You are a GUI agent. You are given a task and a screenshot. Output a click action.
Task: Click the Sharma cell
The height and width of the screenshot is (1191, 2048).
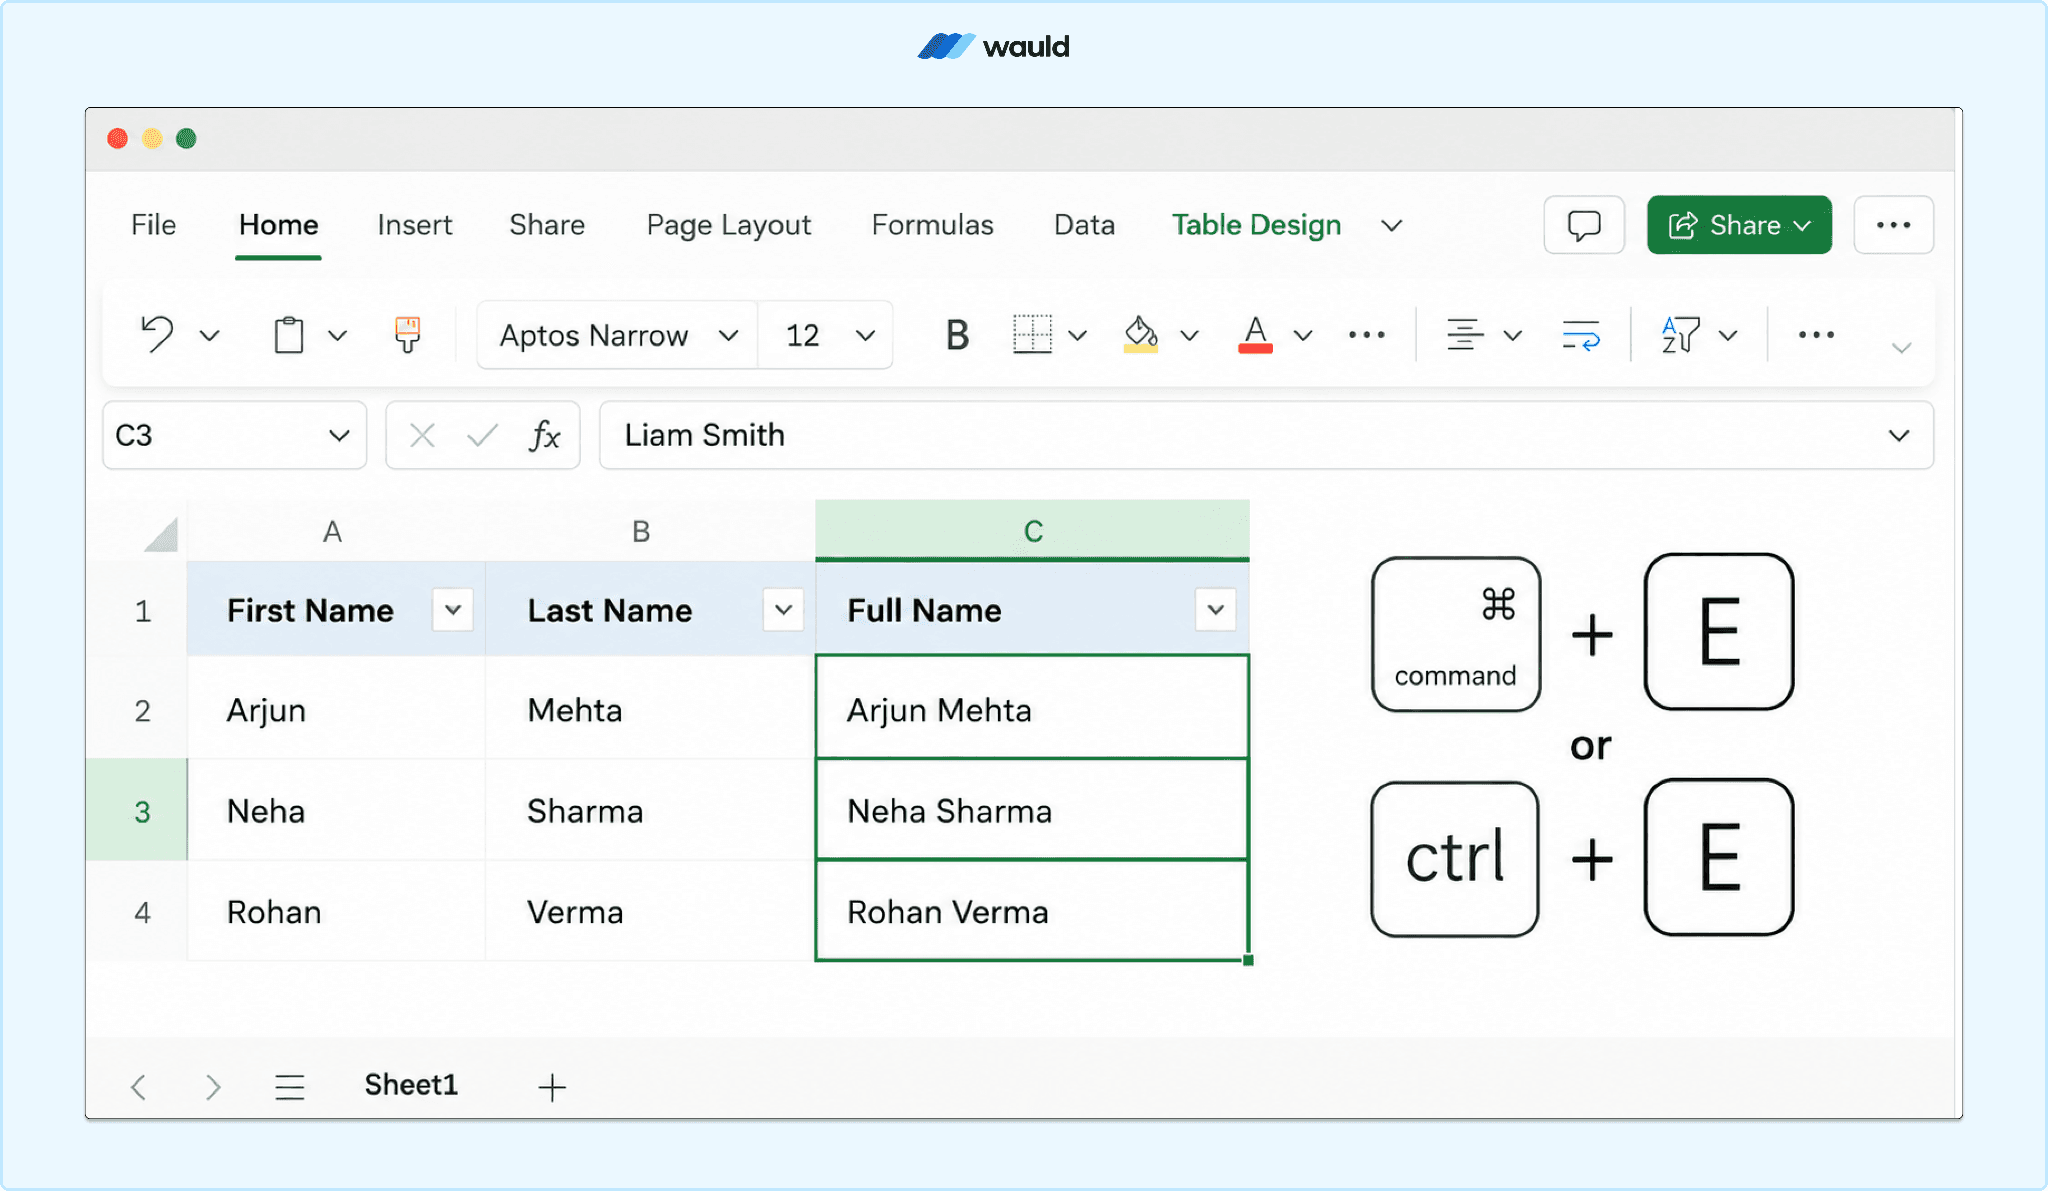pyautogui.click(x=650, y=810)
